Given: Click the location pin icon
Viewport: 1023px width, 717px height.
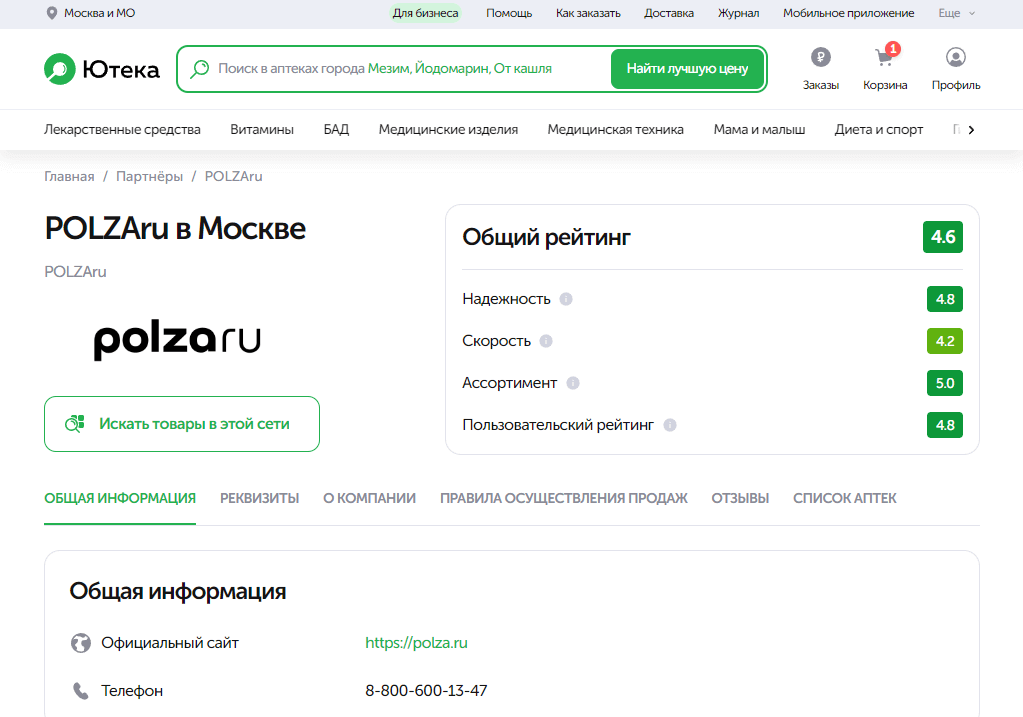Looking at the screenshot, I should 52,13.
